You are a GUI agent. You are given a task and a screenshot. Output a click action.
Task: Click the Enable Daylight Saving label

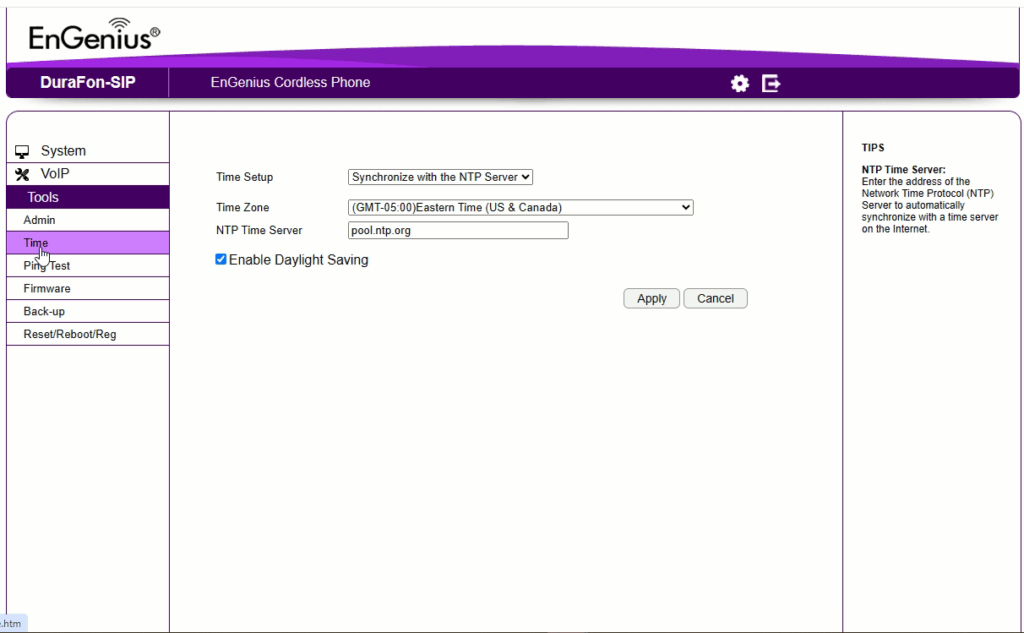click(298, 260)
